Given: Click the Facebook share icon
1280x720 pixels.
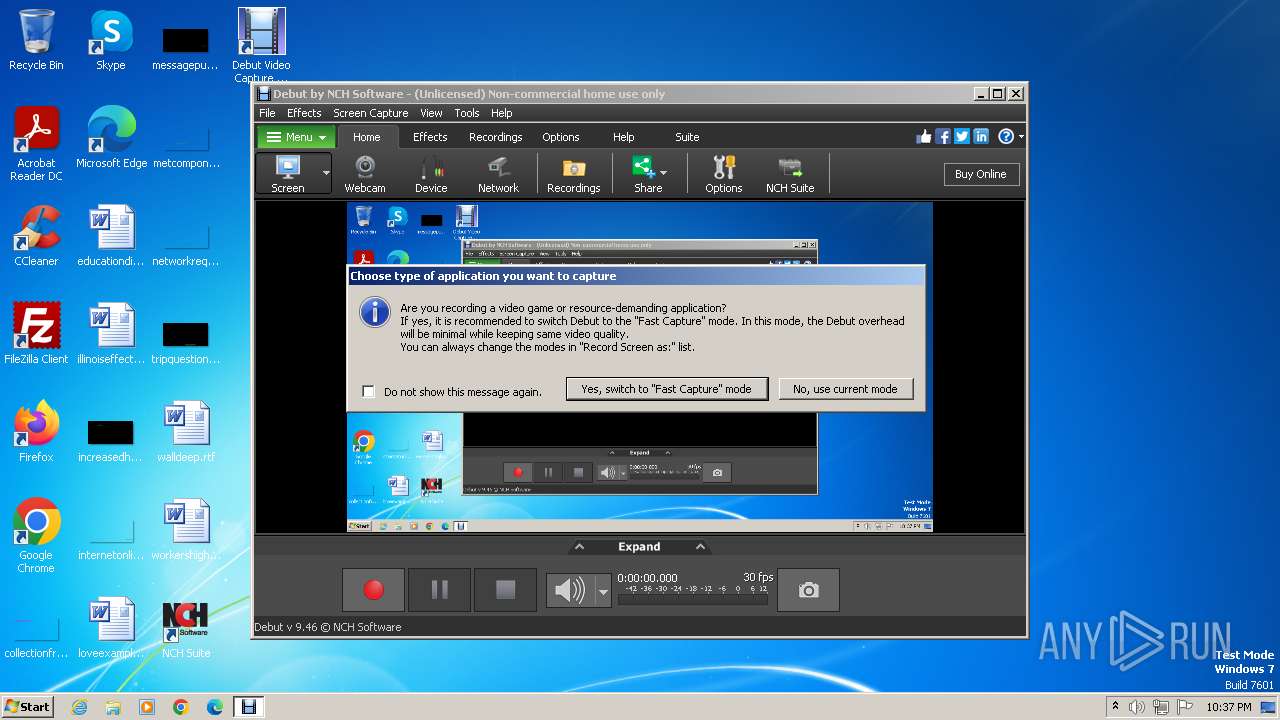Looking at the screenshot, I should tap(943, 137).
